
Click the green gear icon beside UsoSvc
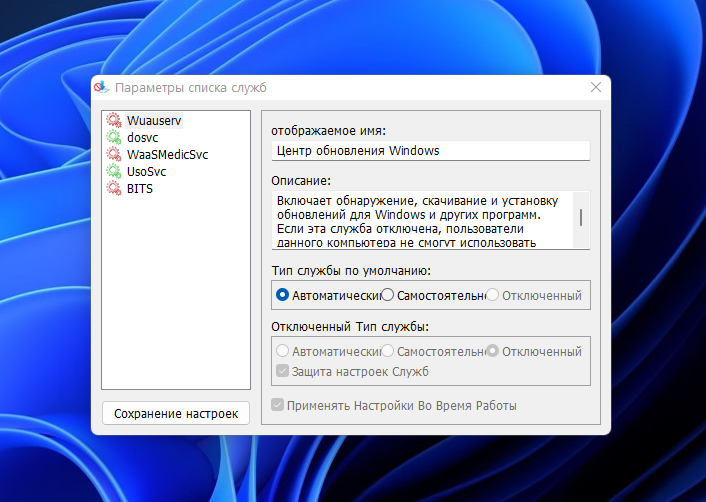[x=114, y=172]
